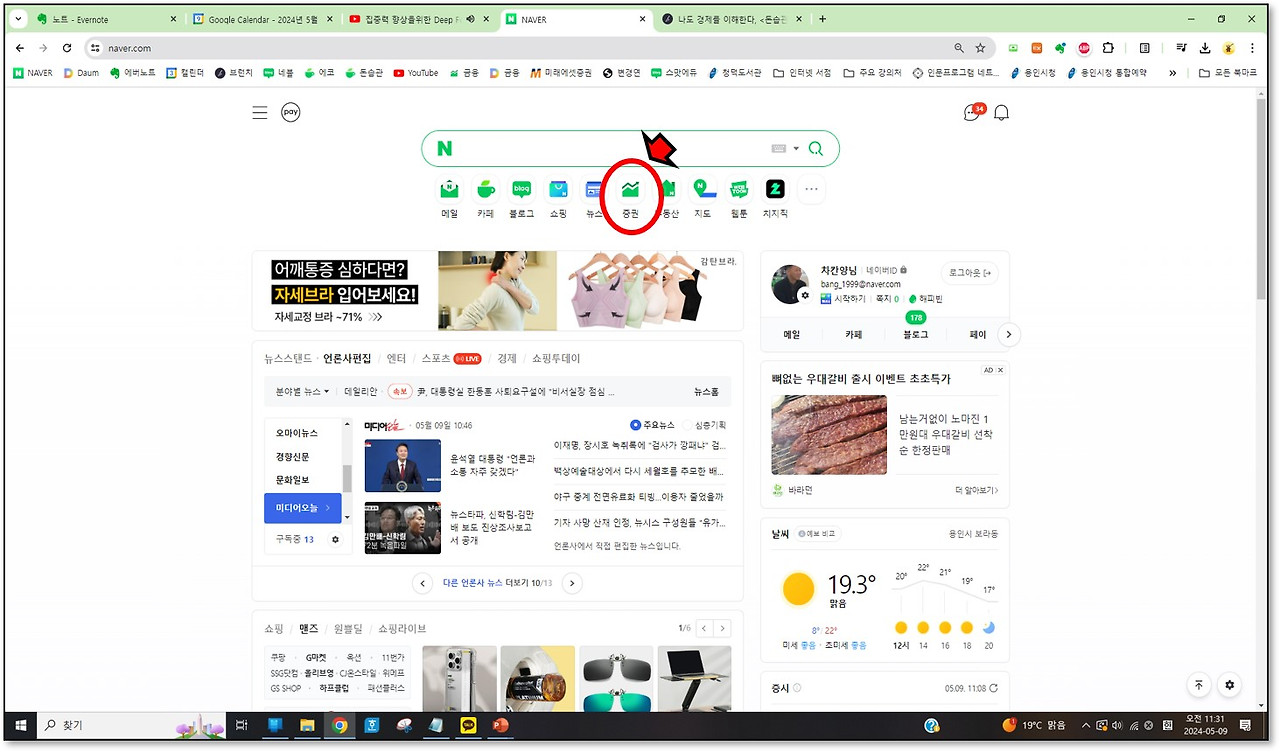This screenshot has width=1280, height=752.
Task: Click the 로그아웃 button
Action: (970, 273)
